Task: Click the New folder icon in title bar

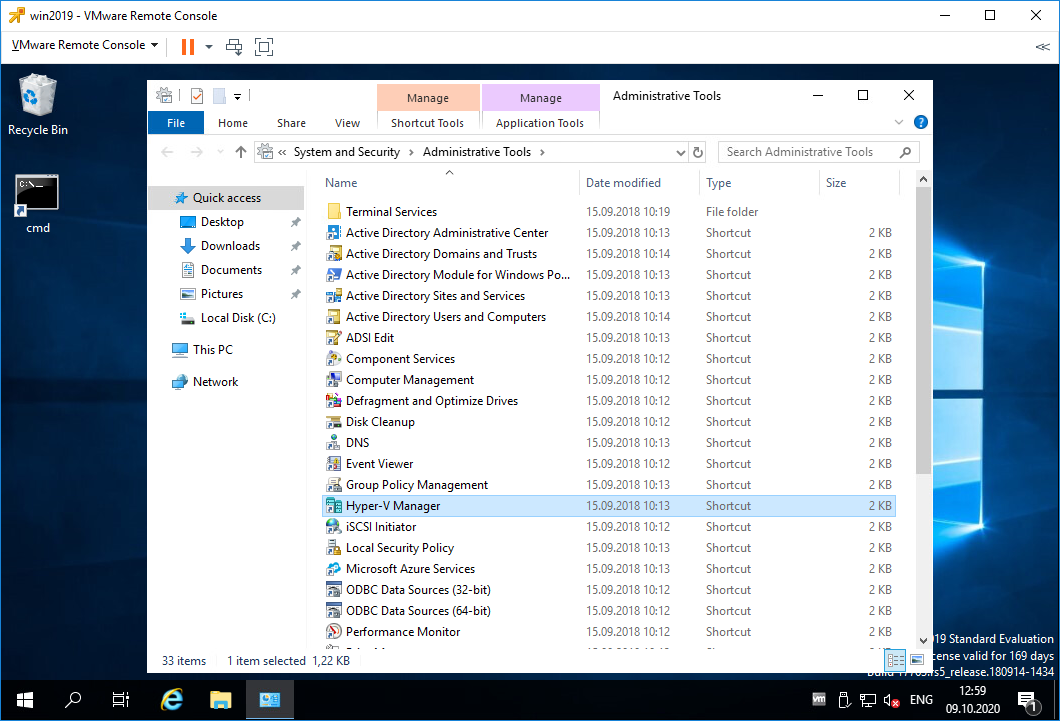Action: coord(219,96)
